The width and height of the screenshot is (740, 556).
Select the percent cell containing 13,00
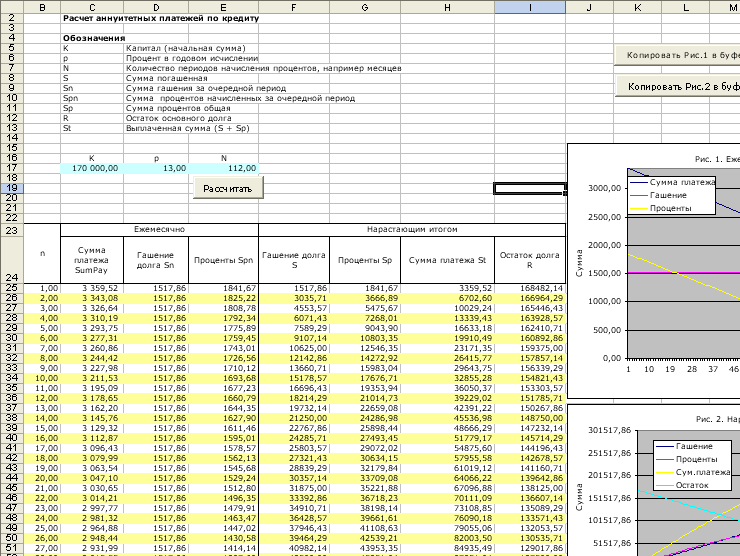point(156,168)
